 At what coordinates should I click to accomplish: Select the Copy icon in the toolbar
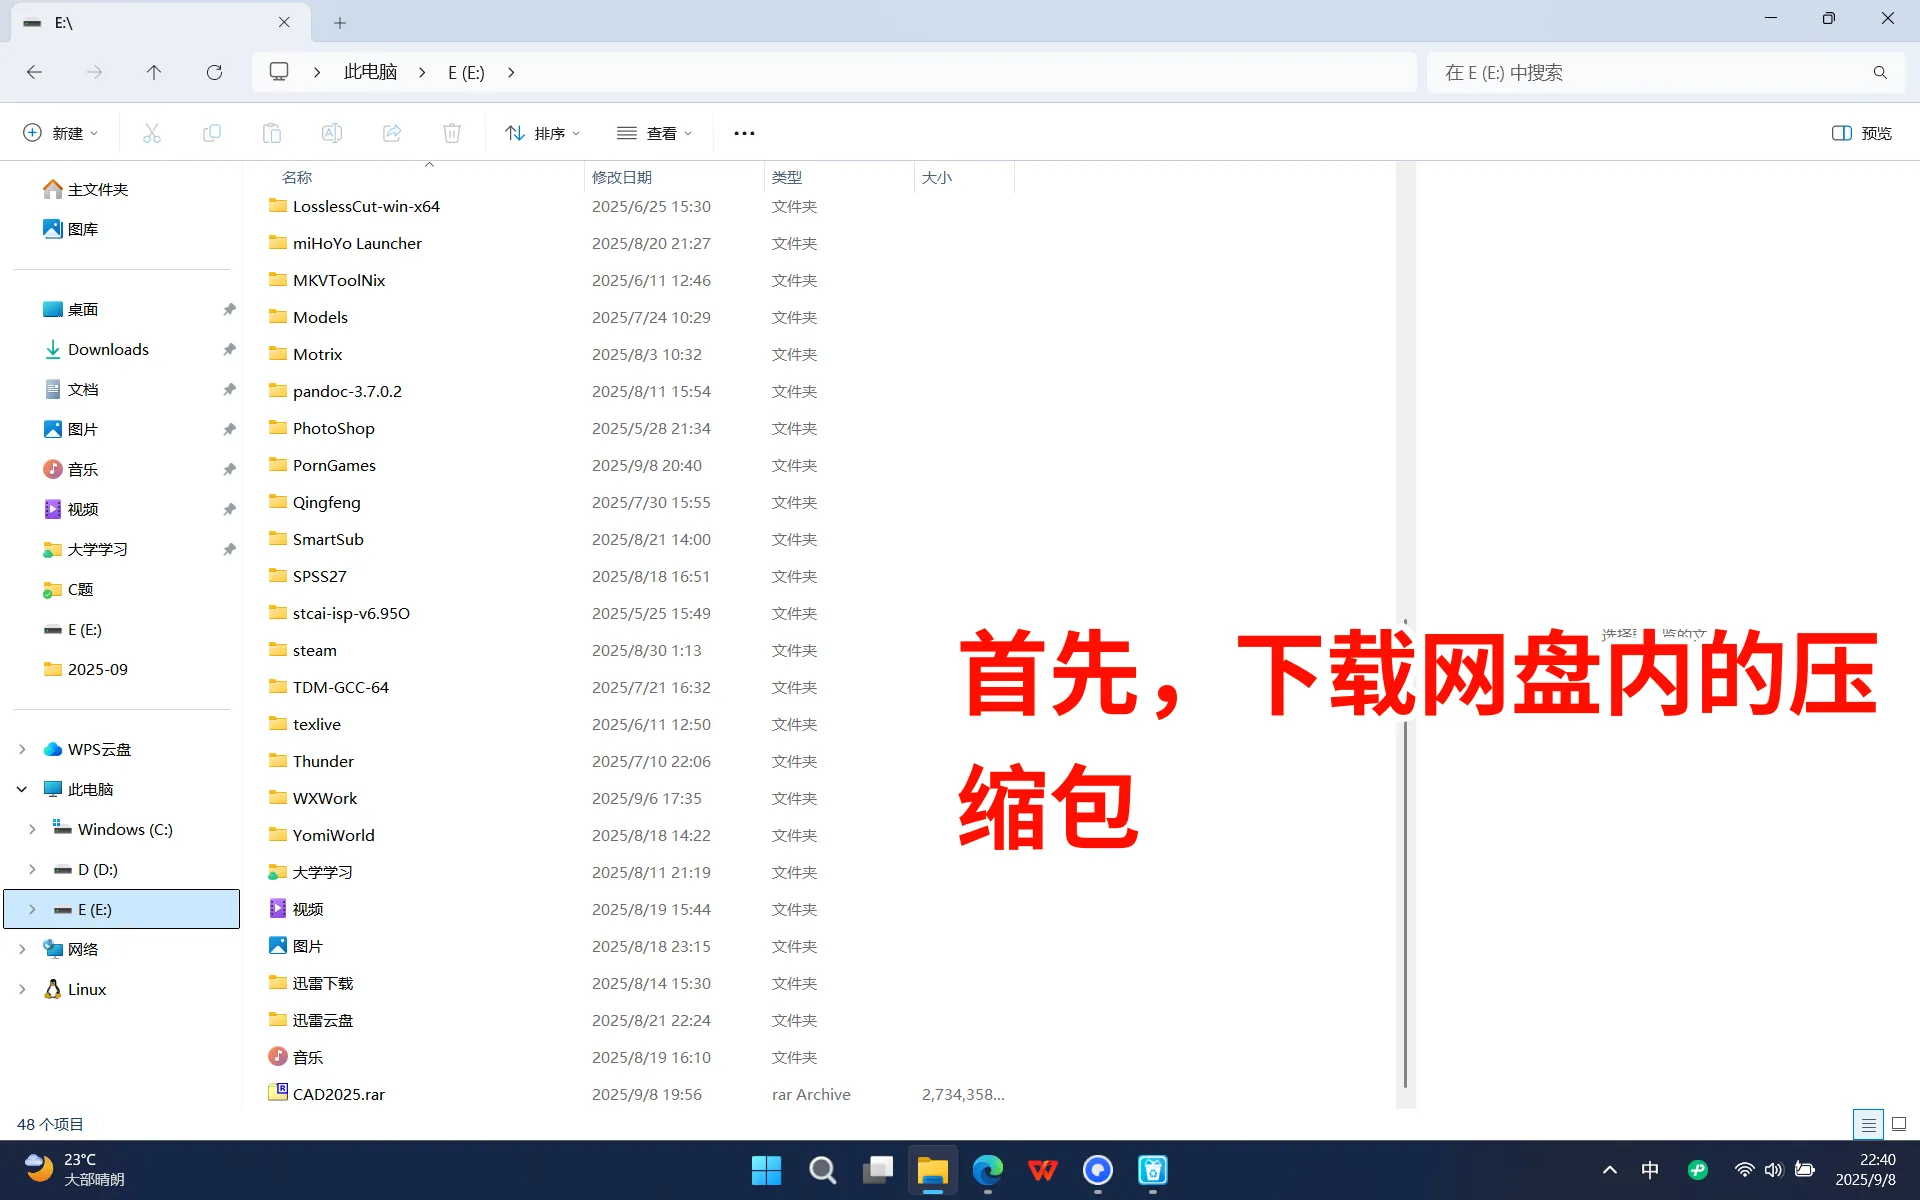point(211,132)
